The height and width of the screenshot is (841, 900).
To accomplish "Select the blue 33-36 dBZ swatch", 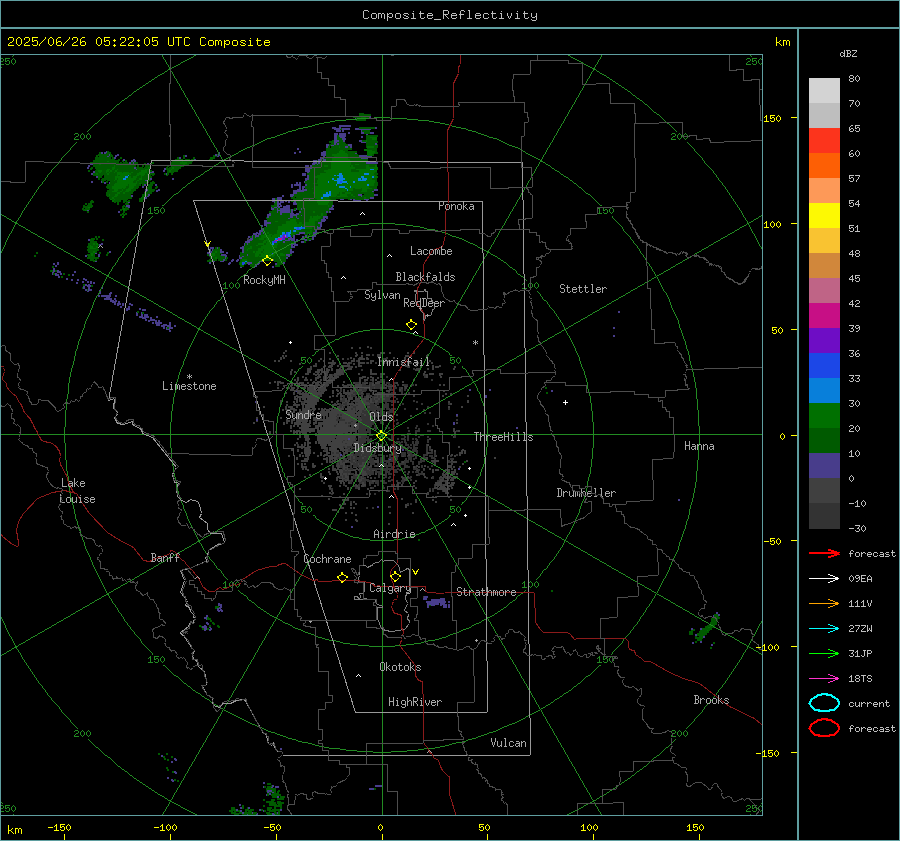I will tap(824, 365).
